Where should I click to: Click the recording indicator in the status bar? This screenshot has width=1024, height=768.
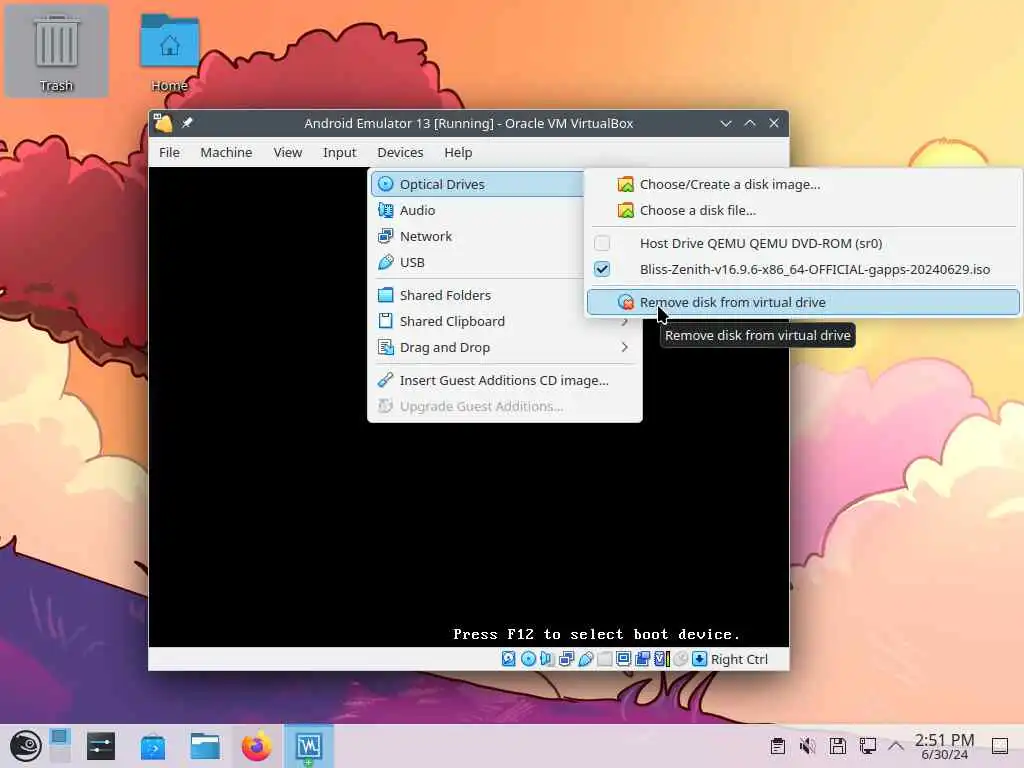643,659
